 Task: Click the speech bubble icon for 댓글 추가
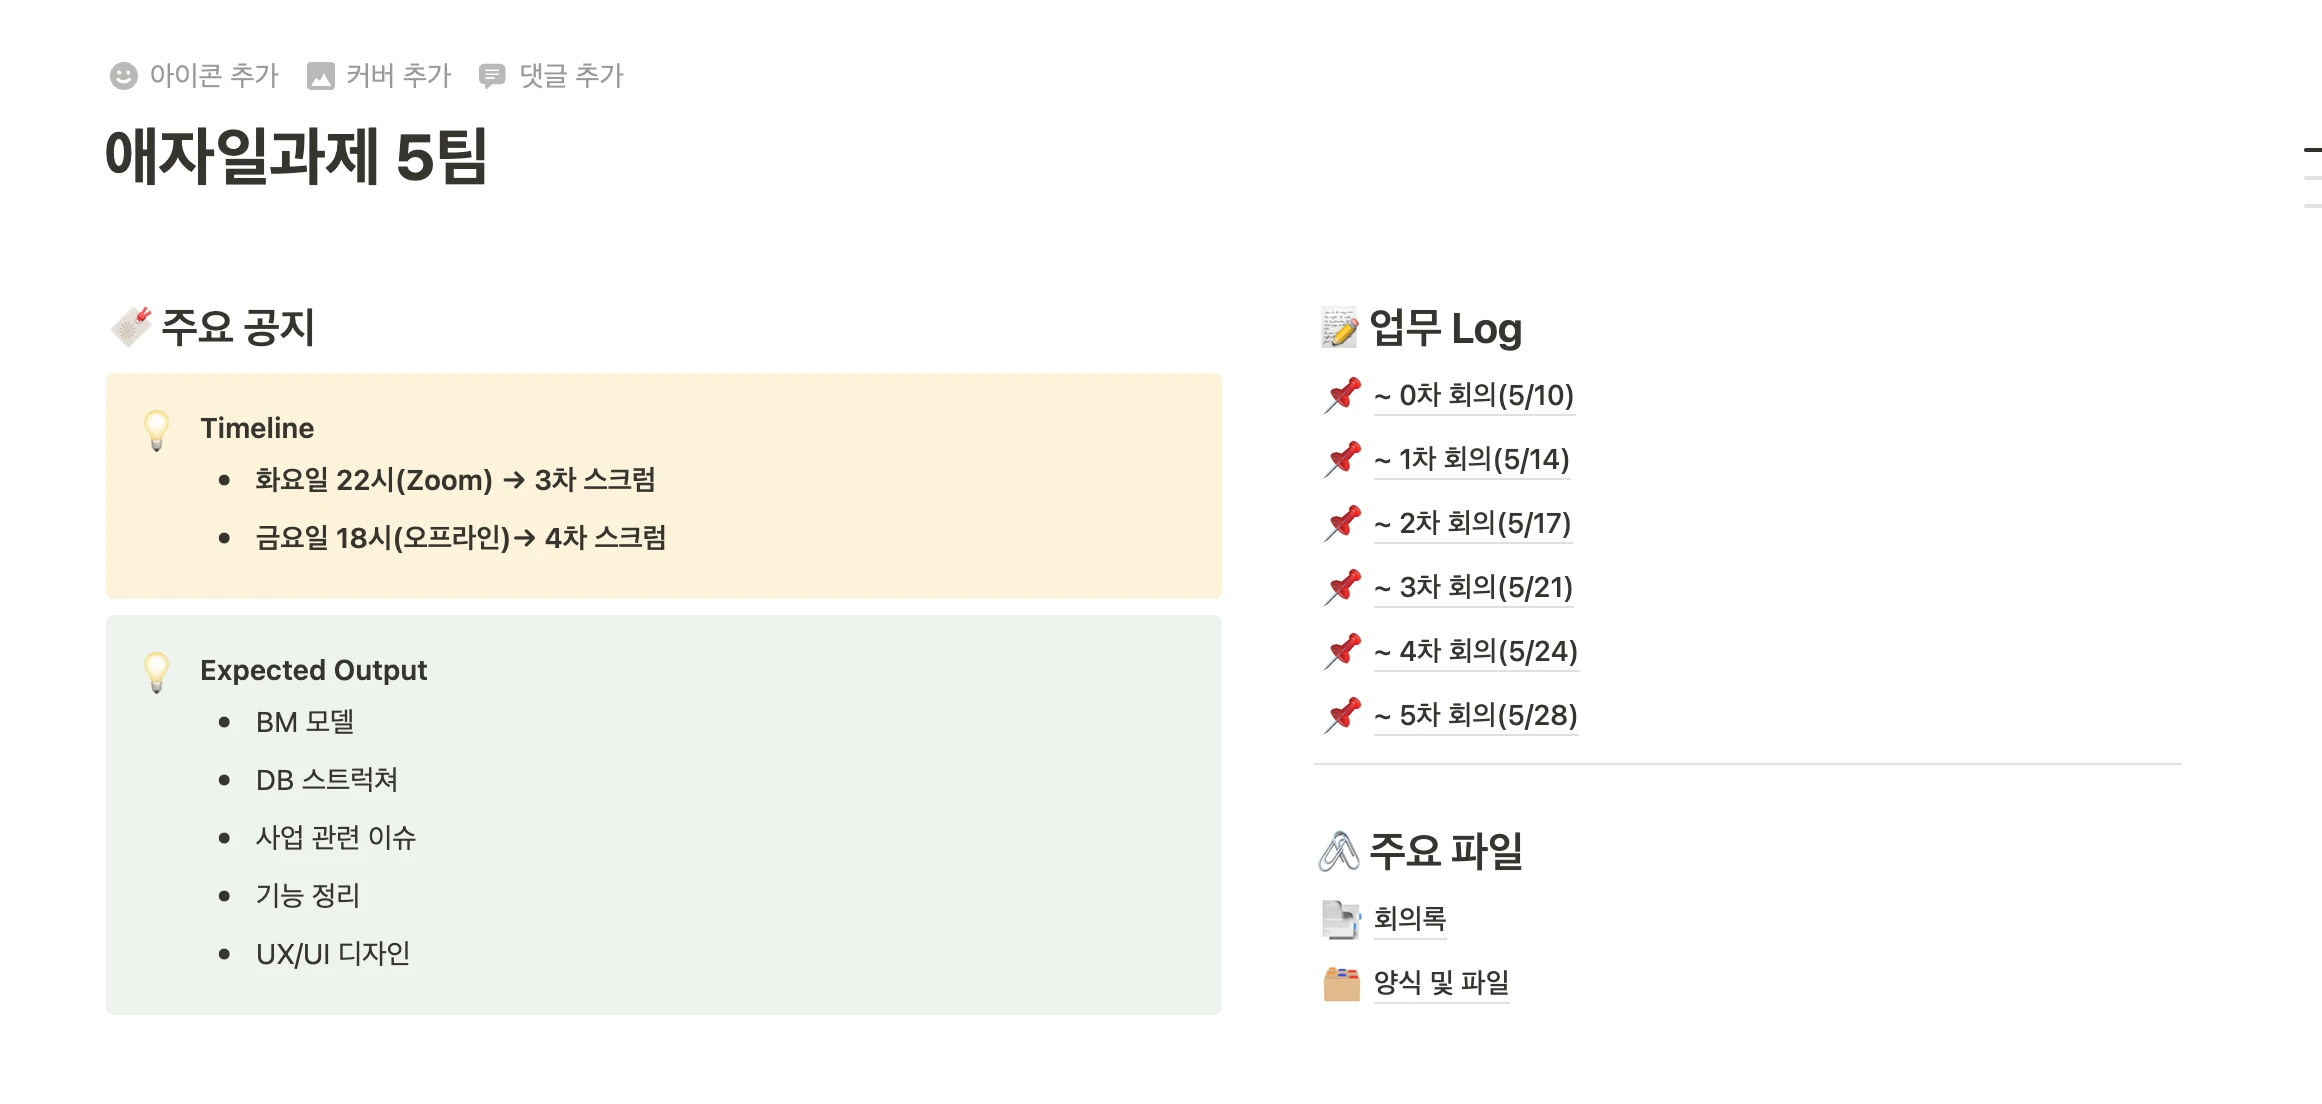(x=492, y=76)
